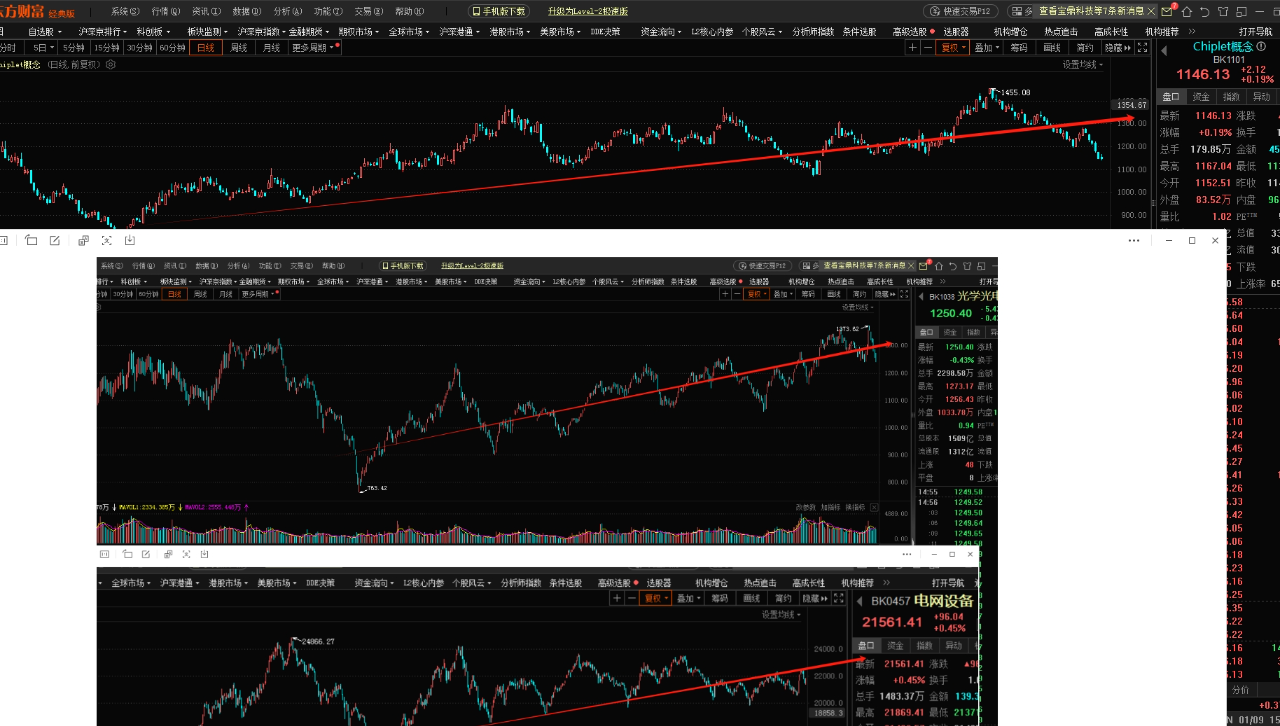Switch main chart to 5日 period
The height and width of the screenshot is (726, 1280).
click(41, 47)
